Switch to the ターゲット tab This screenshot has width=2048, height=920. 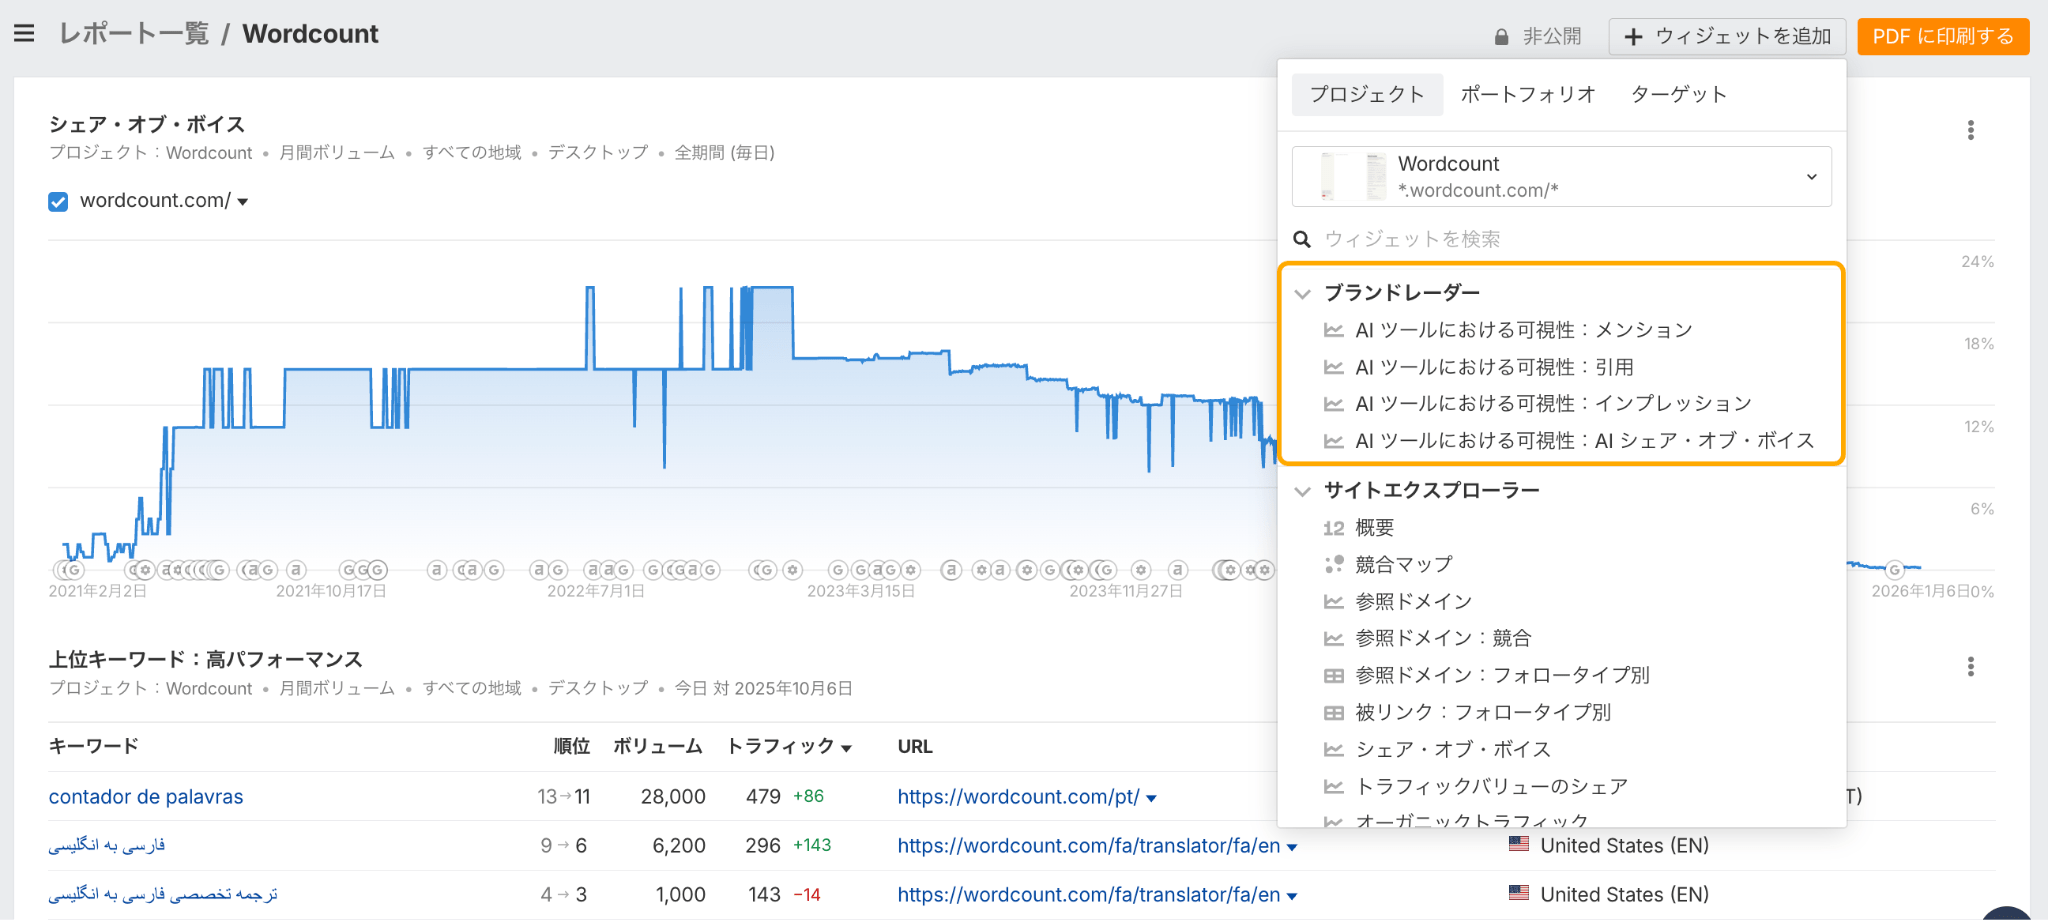tap(1678, 94)
